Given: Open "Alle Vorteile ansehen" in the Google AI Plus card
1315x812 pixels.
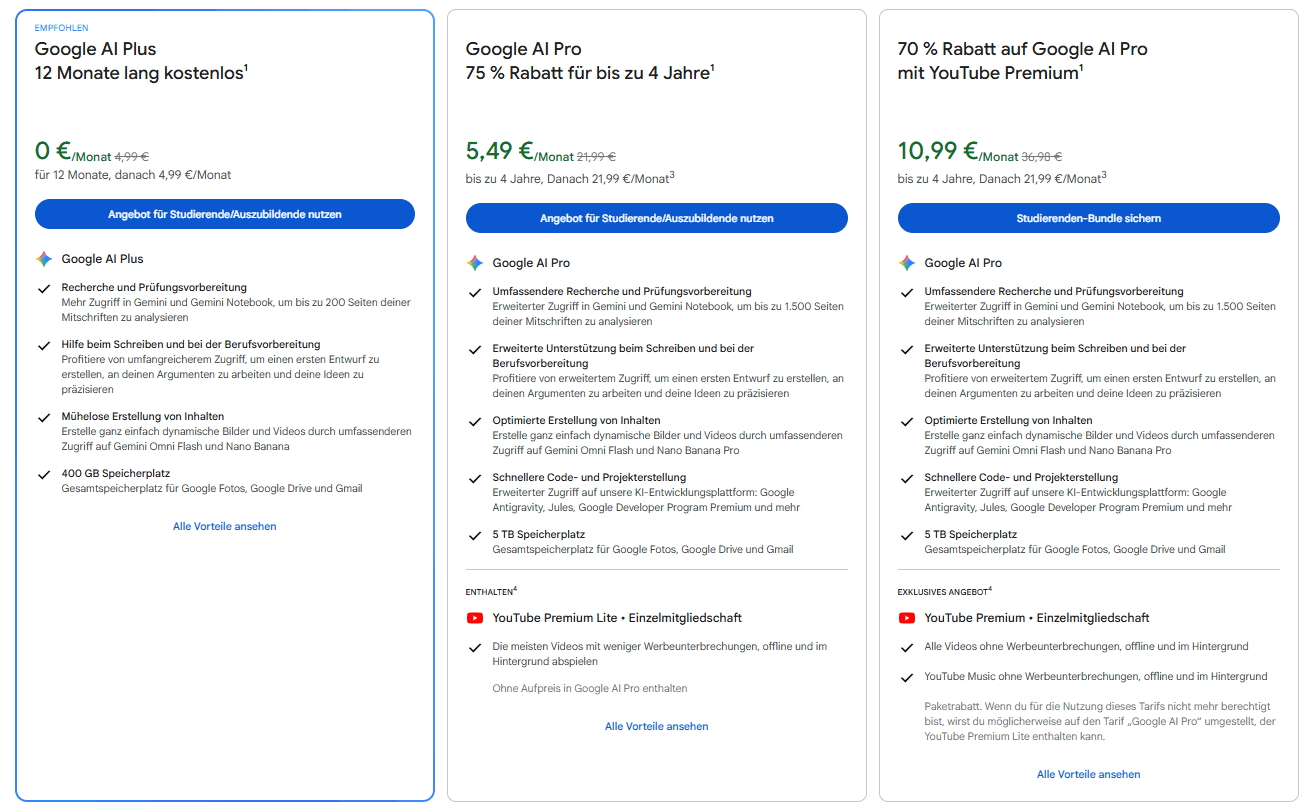Looking at the screenshot, I should pos(225,526).
